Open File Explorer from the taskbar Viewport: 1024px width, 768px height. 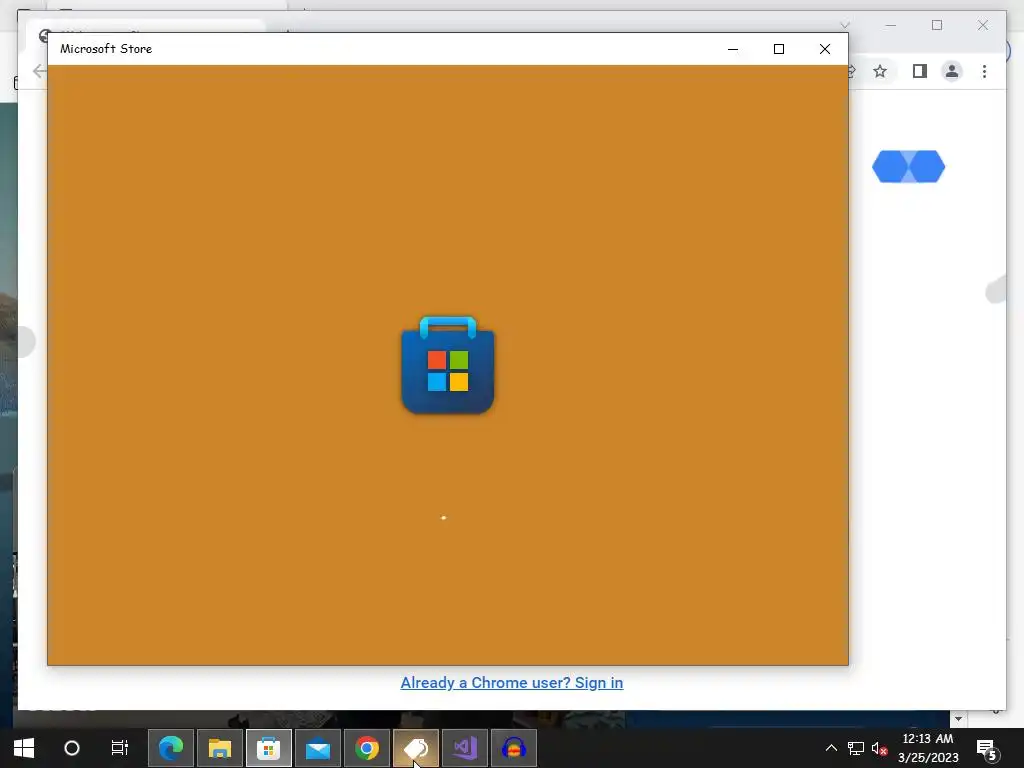point(220,748)
